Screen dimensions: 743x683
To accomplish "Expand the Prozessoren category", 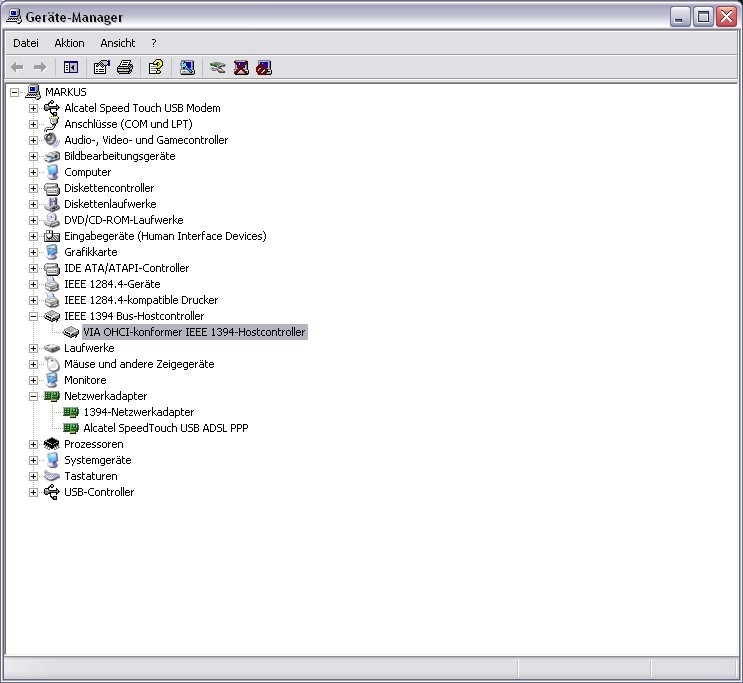I will pos(33,444).
